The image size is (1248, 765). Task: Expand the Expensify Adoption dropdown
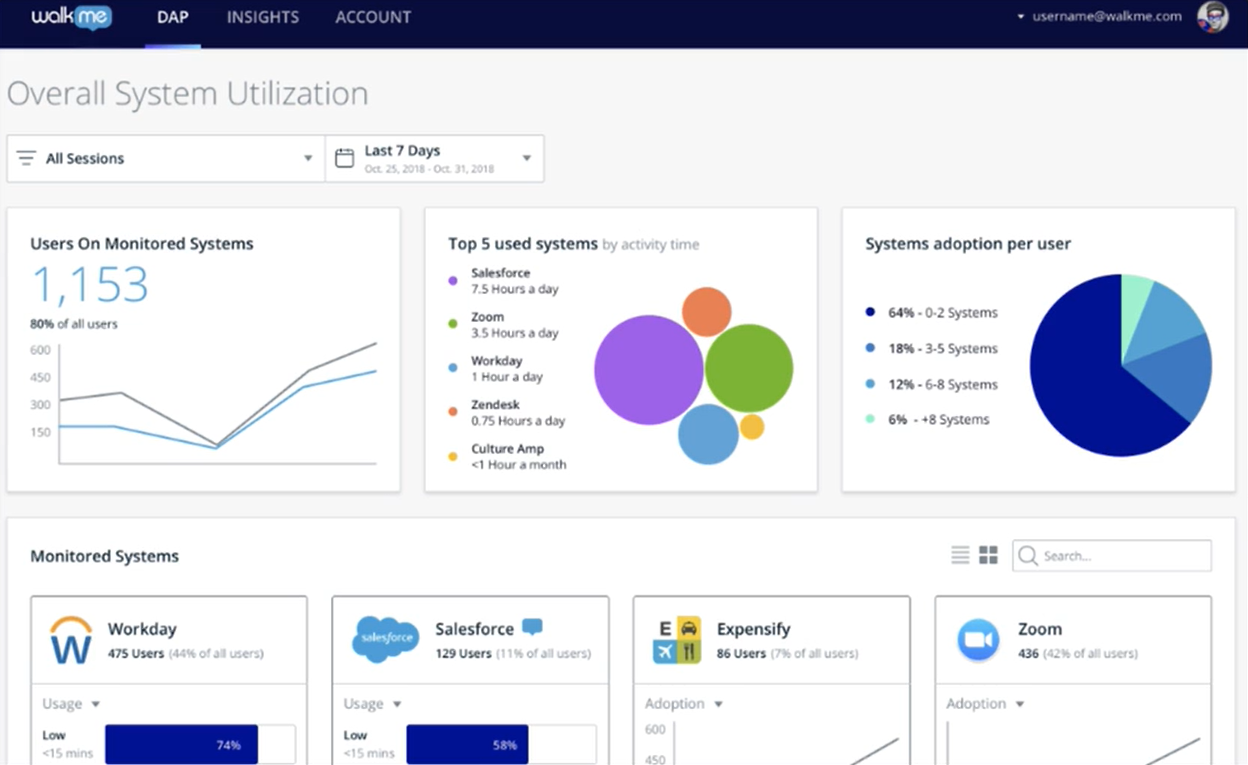click(x=684, y=704)
